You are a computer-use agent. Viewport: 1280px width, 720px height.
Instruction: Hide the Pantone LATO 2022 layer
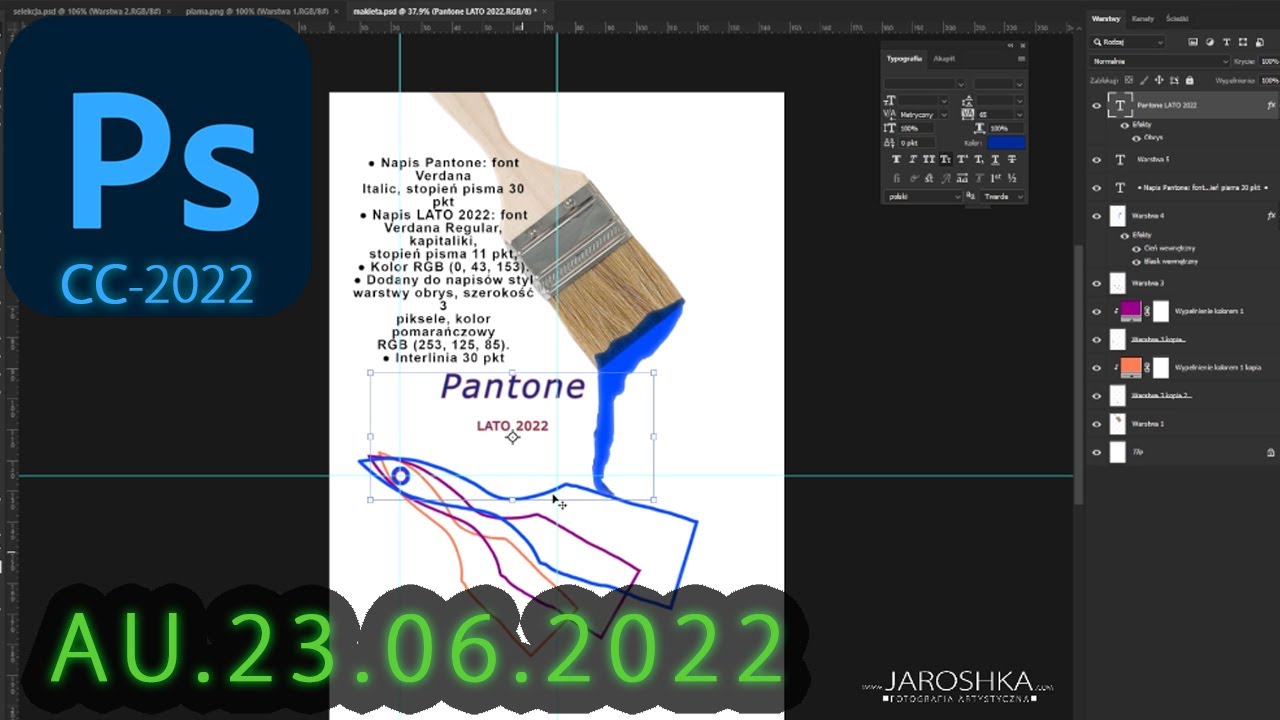tap(1097, 105)
